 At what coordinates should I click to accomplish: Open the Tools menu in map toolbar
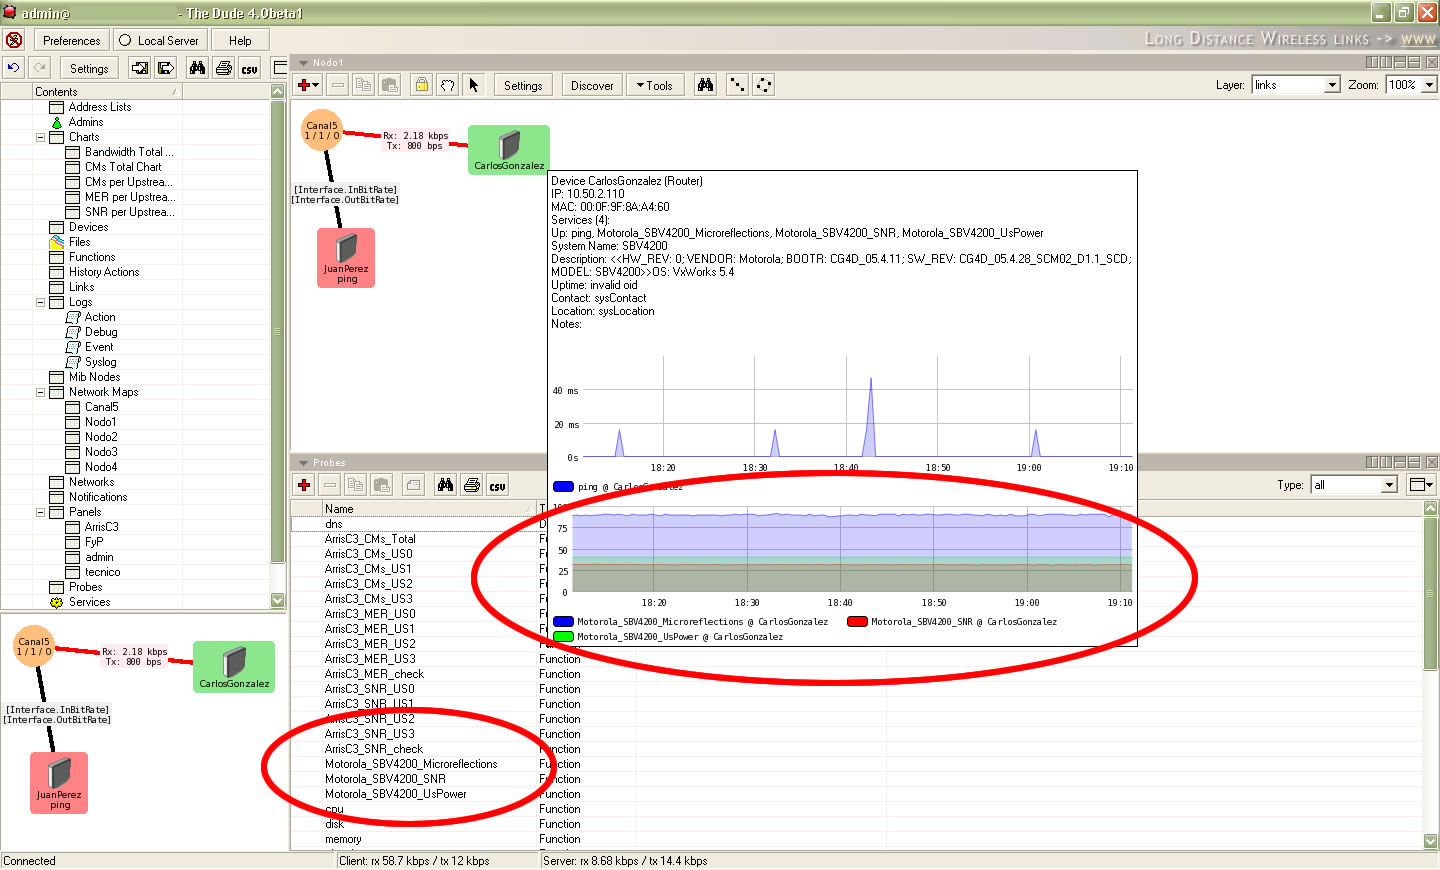(x=655, y=85)
